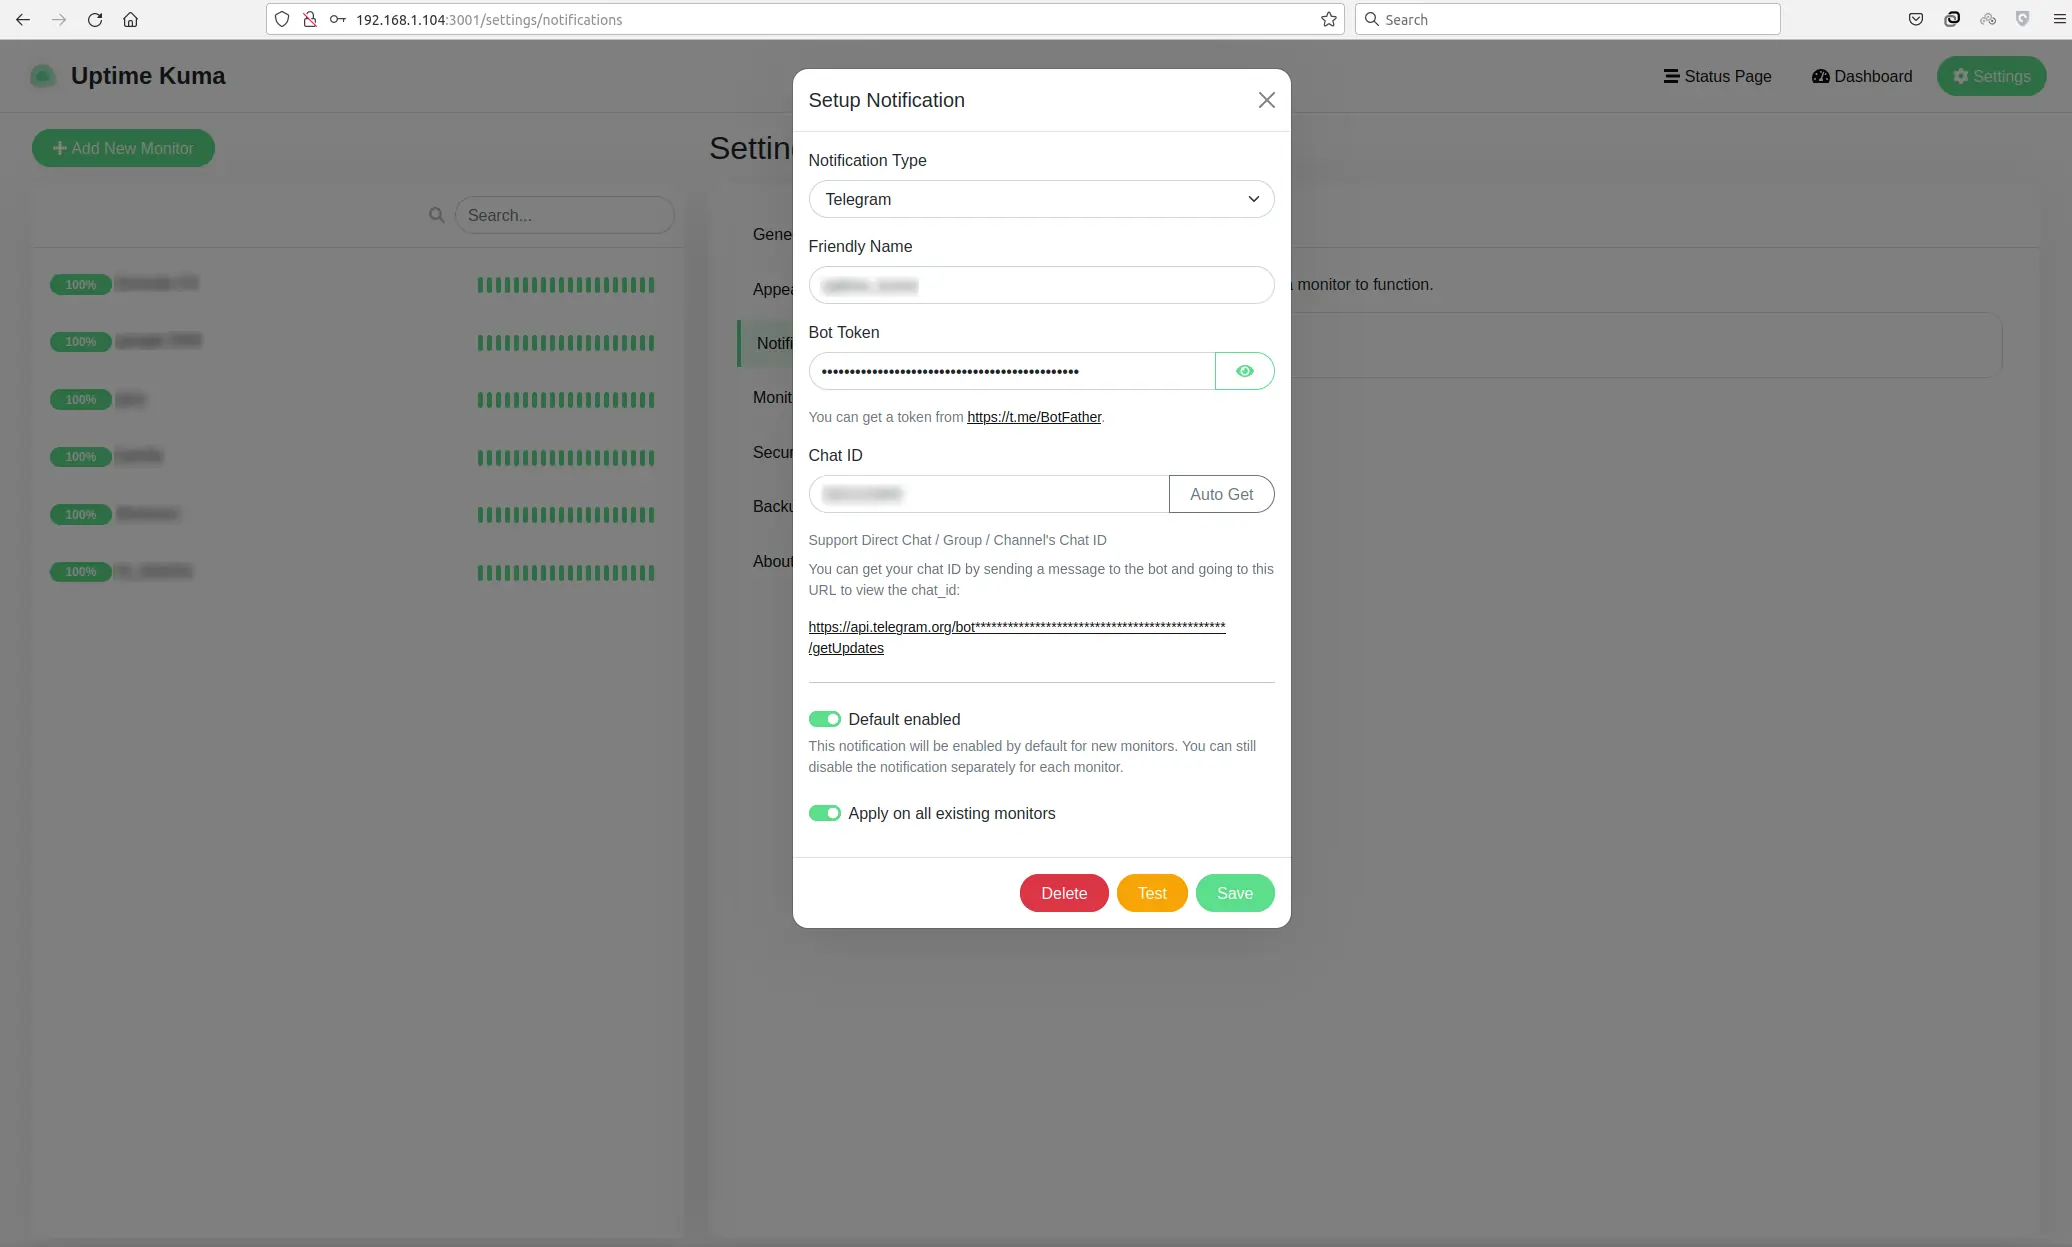Click the tracking protection shield icon

282,19
